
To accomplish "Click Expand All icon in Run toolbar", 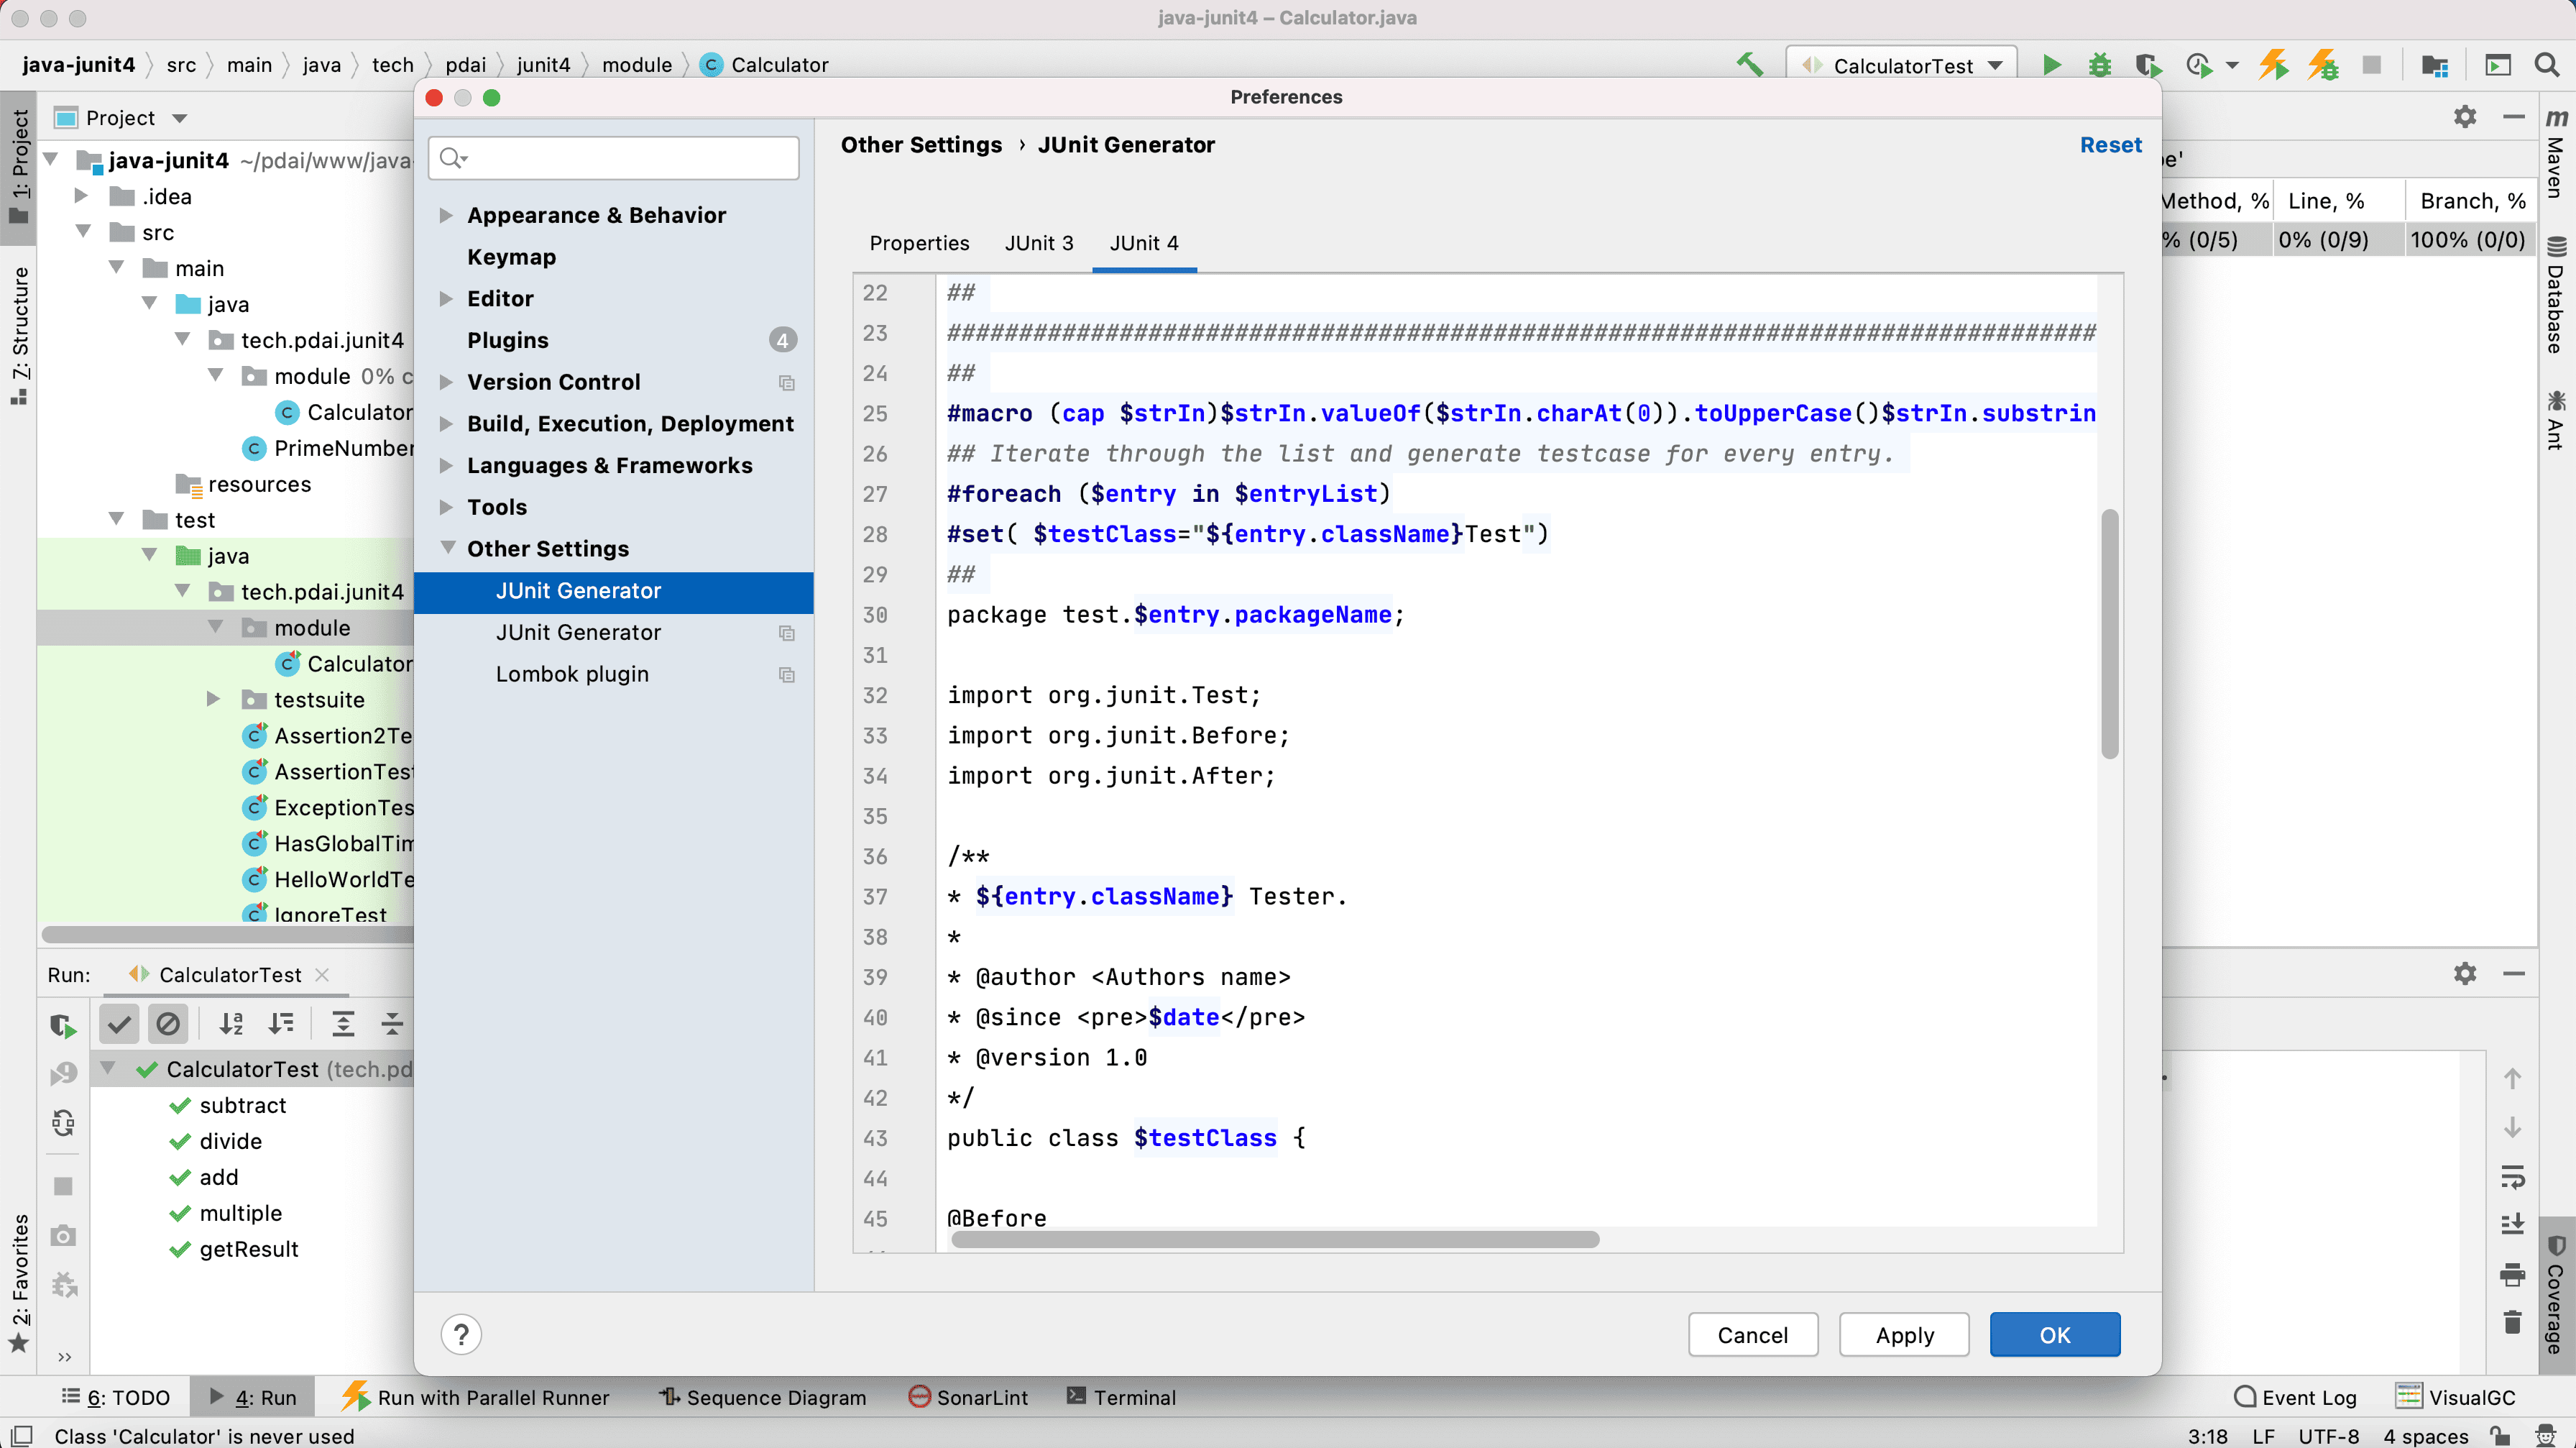I will [x=342, y=1023].
